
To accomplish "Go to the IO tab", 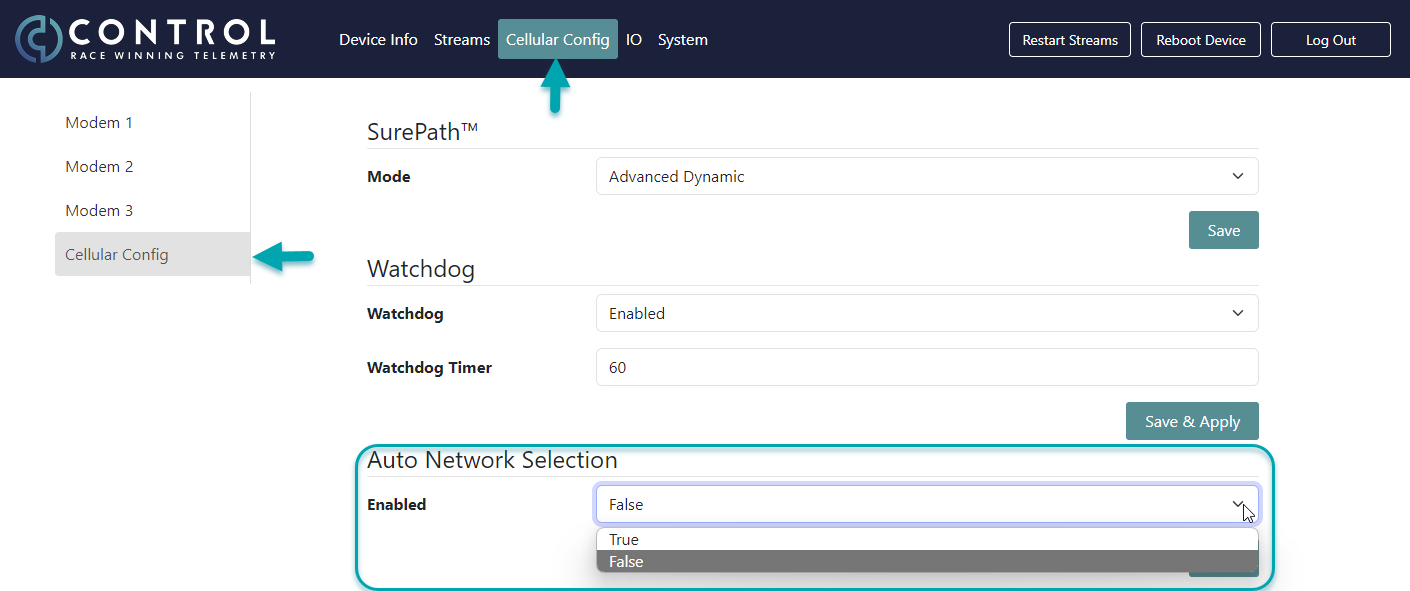I will [634, 40].
